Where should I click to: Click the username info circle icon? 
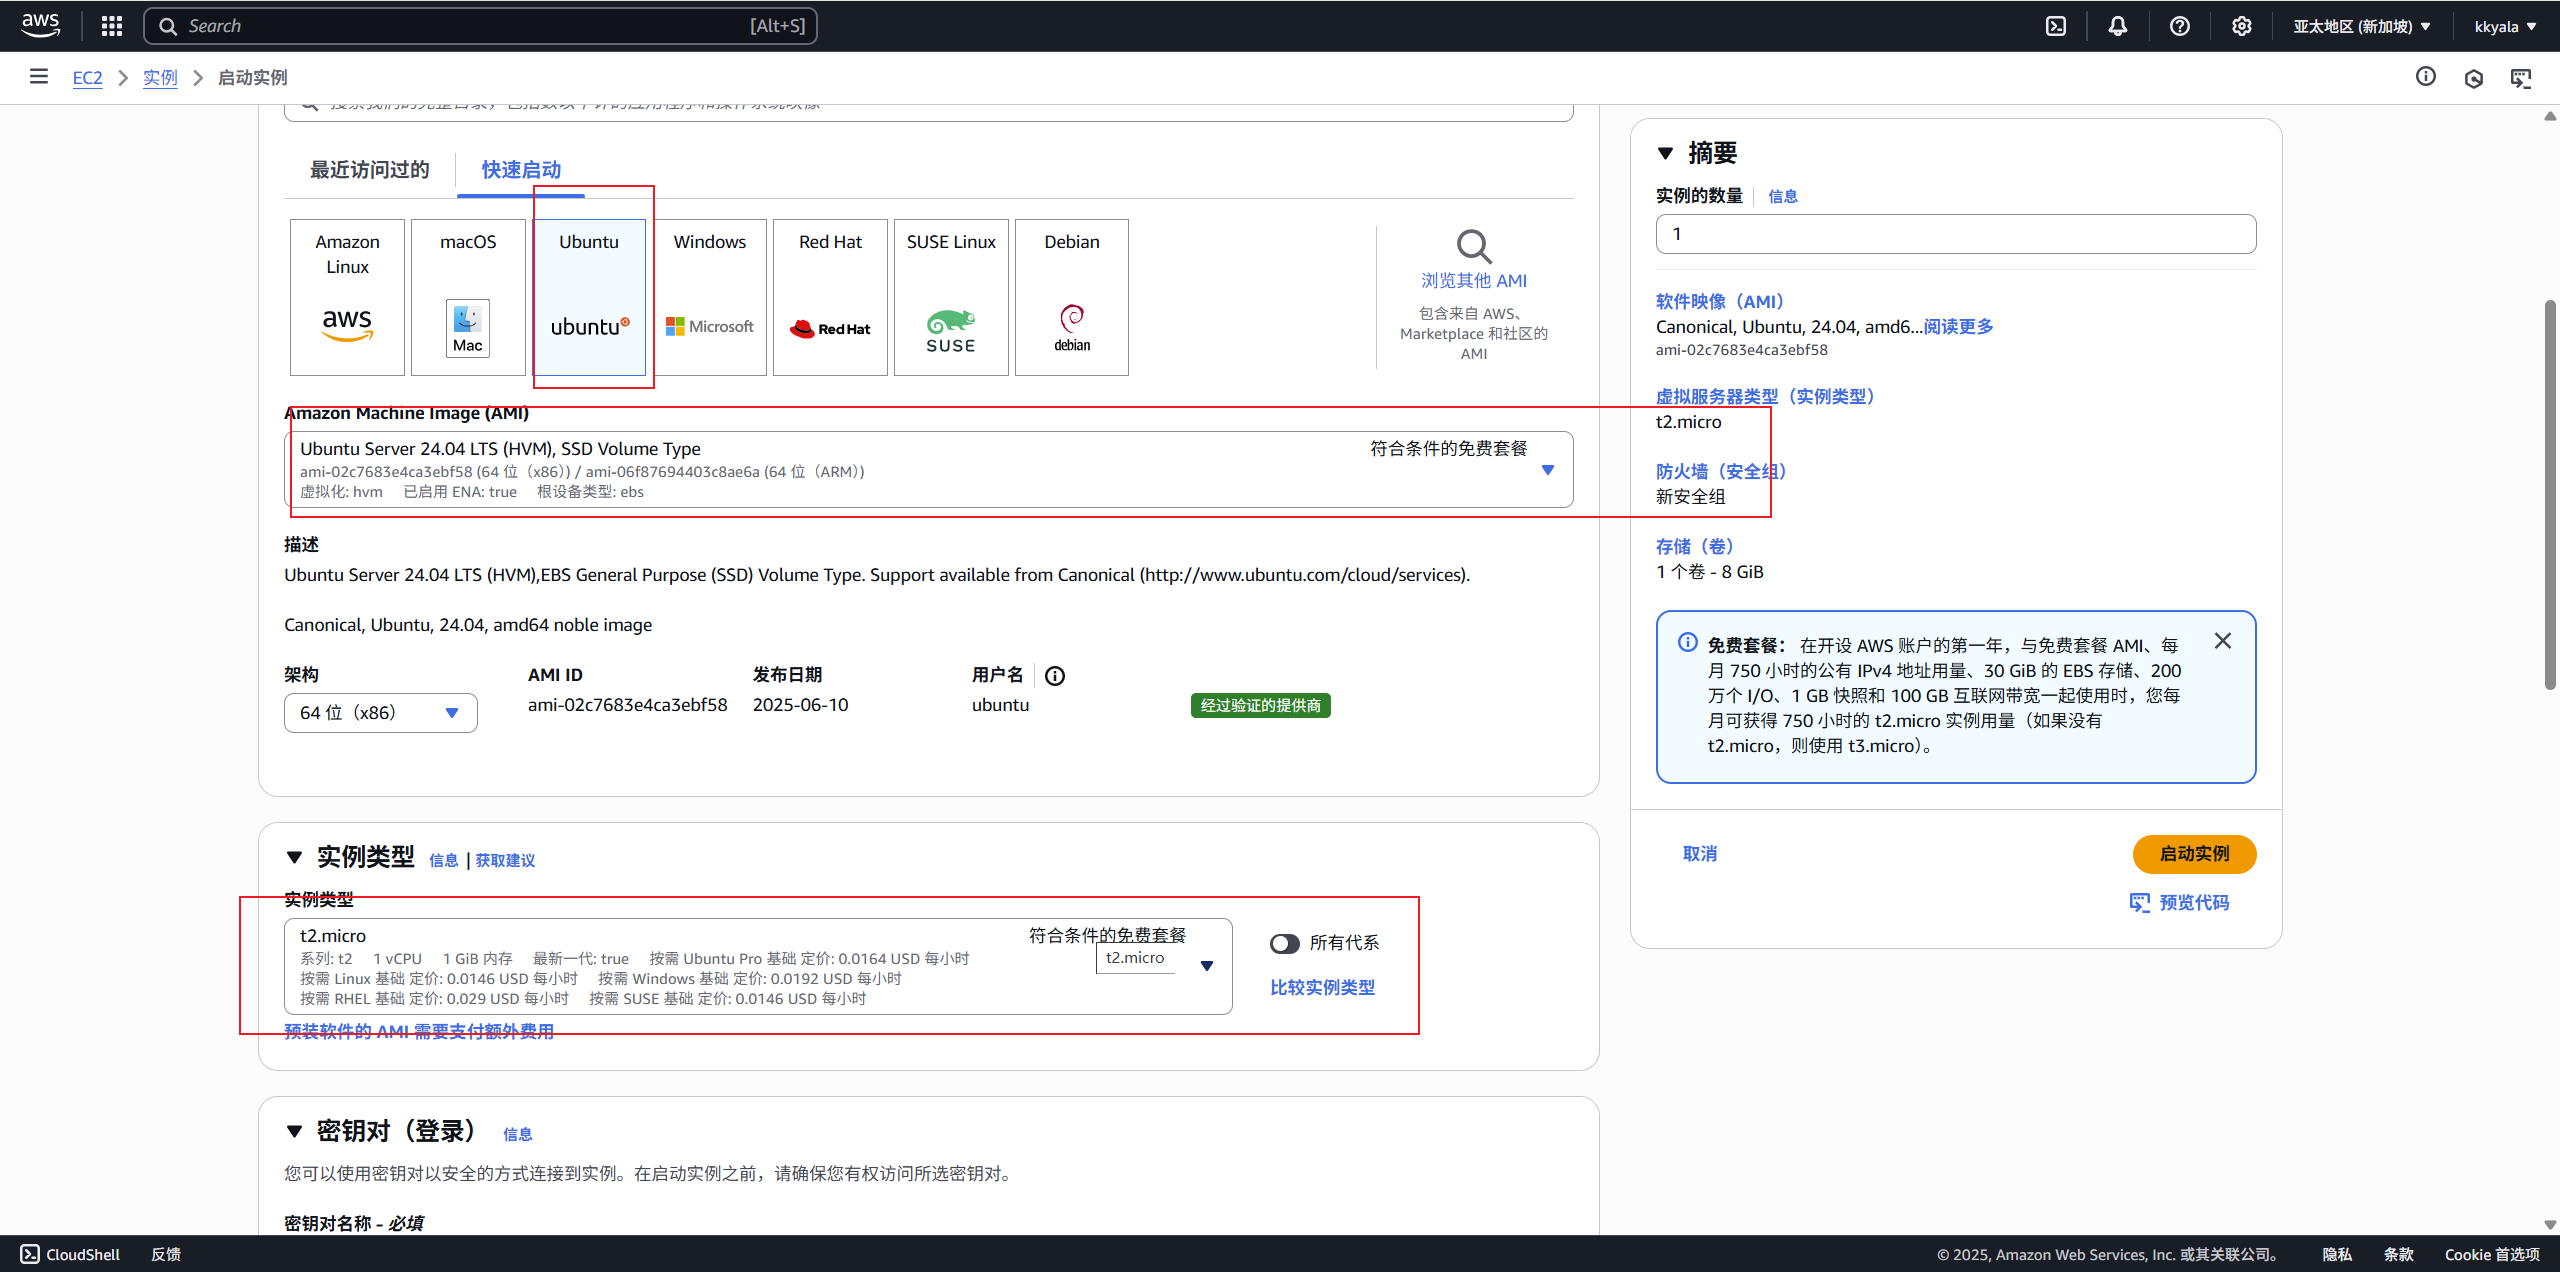1055,676
